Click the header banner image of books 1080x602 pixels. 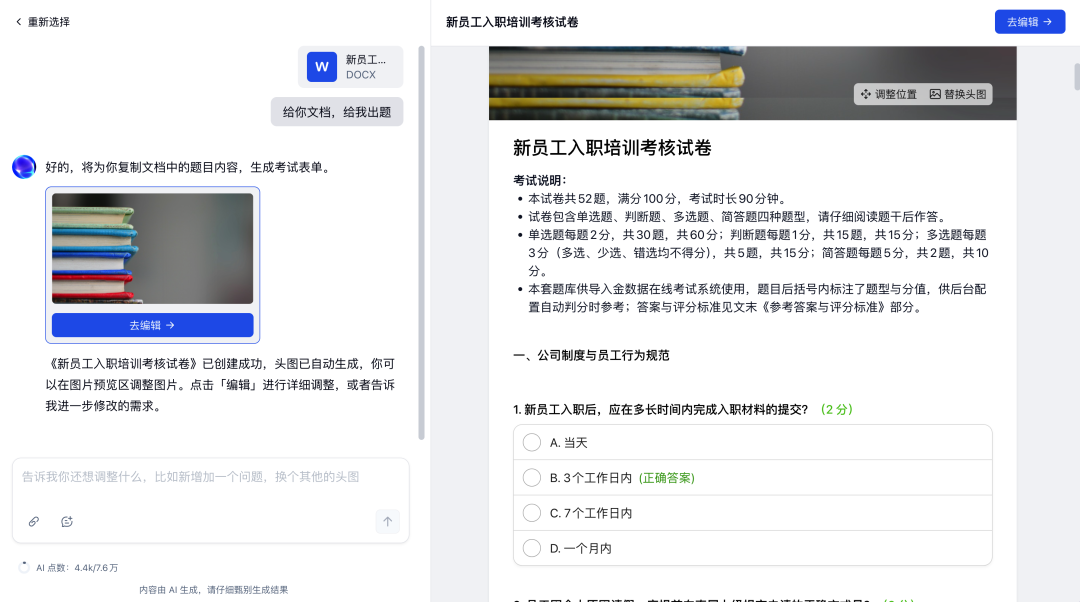tap(752, 83)
